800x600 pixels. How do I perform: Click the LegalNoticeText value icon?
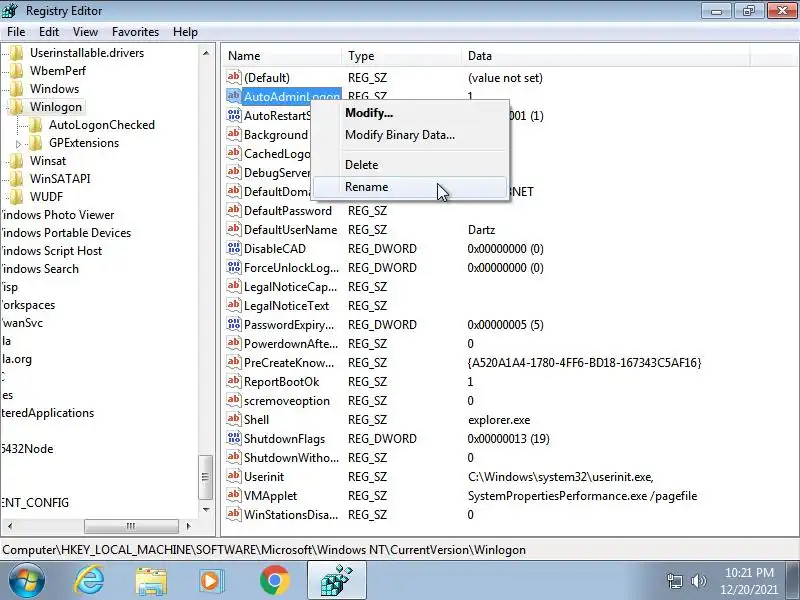pyautogui.click(x=234, y=305)
